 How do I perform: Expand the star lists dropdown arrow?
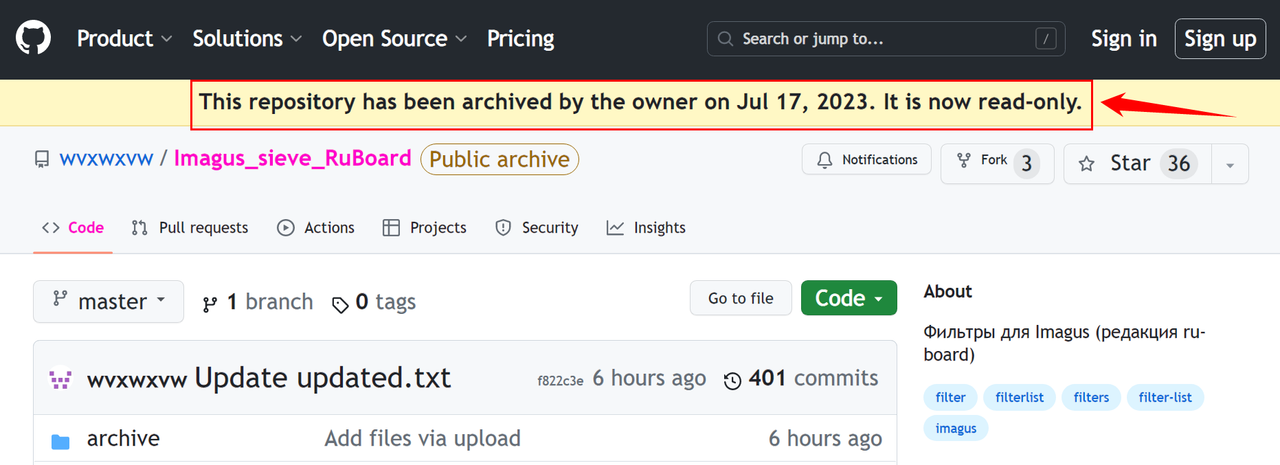1230,164
